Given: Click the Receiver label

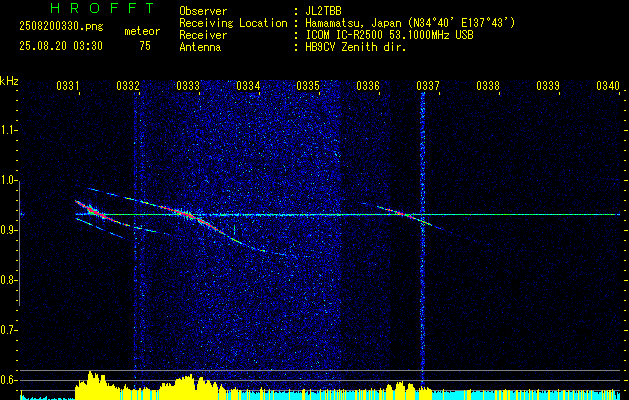Looking at the screenshot, I should pyautogui.click(x=203, y=35).
